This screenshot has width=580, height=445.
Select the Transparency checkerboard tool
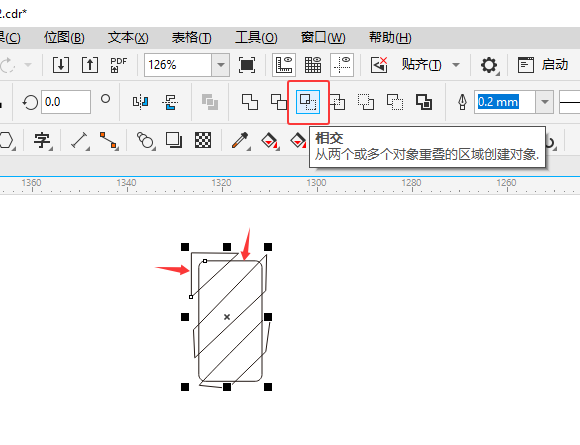(203, 141)
